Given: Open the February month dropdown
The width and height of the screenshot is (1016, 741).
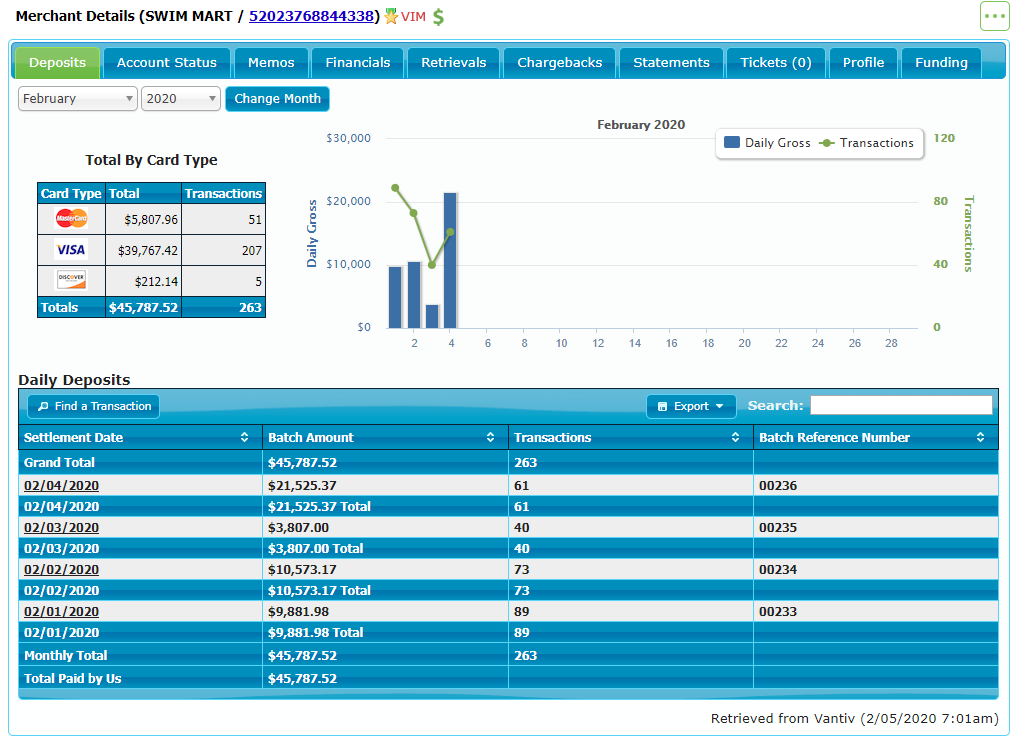Looking at the screenshot, I should tap(78, 99).
